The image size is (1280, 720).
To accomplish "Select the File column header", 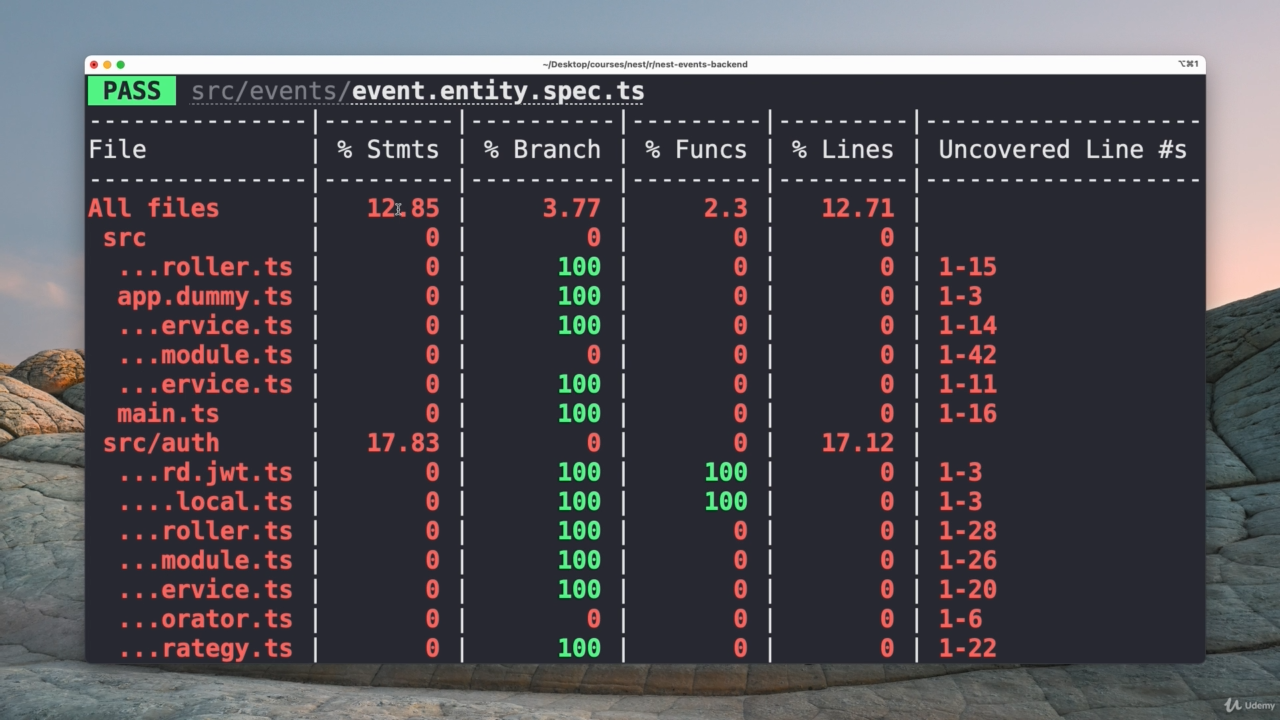I will point(117,150).
